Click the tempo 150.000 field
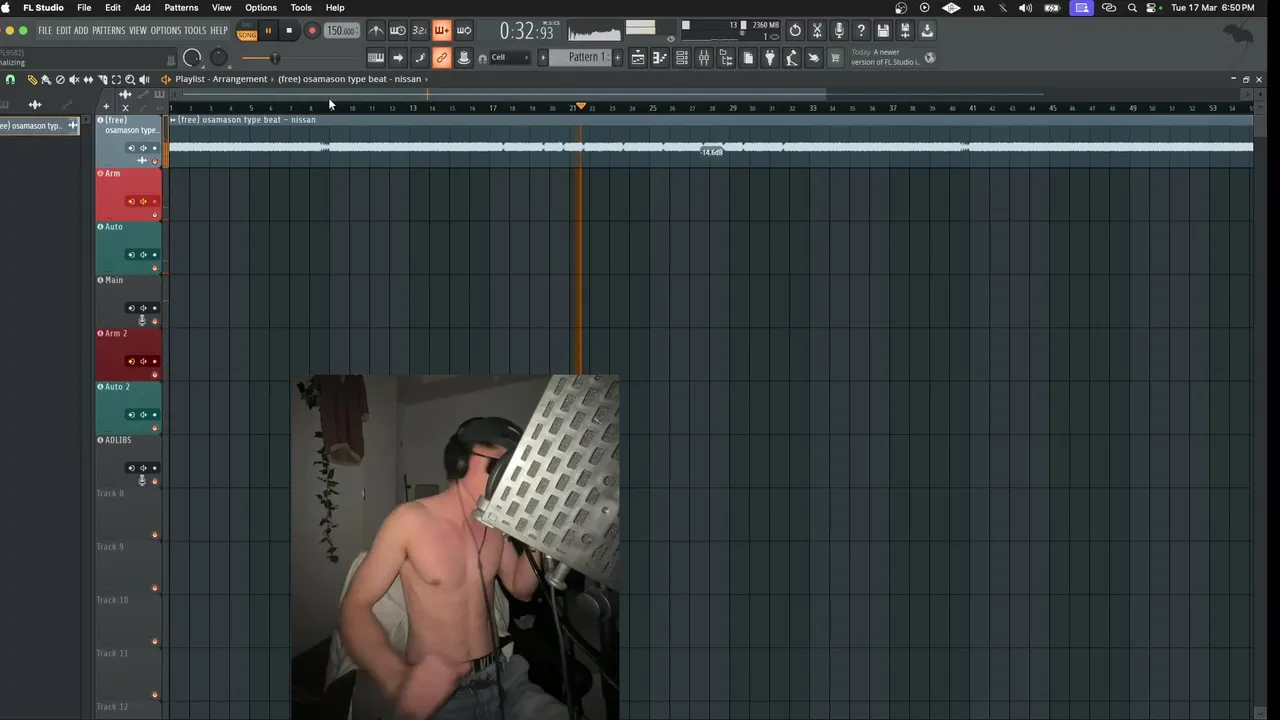The width and height of the screenshot is (1280, 720). [341, 31]
